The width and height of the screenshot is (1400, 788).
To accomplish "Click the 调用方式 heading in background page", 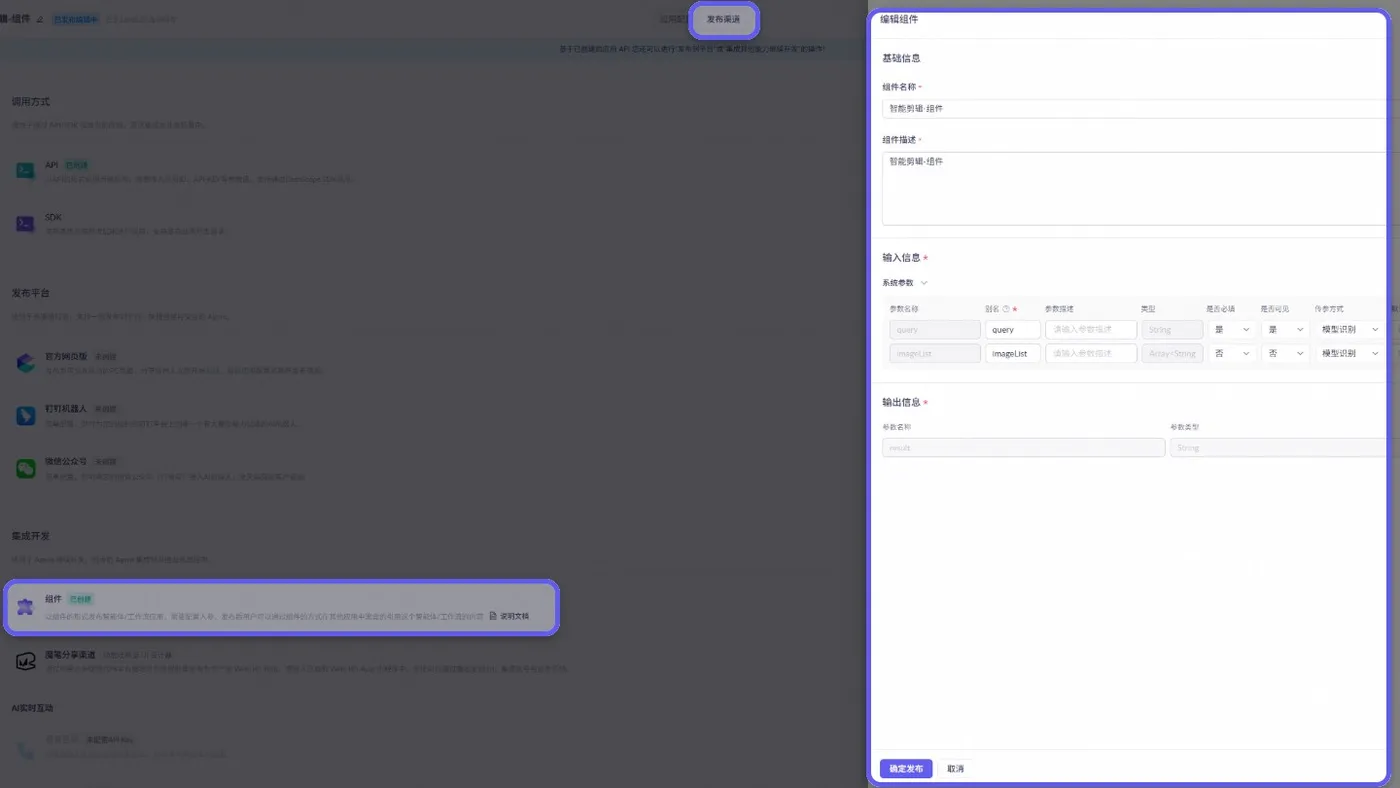I will [x=30, y=102].
